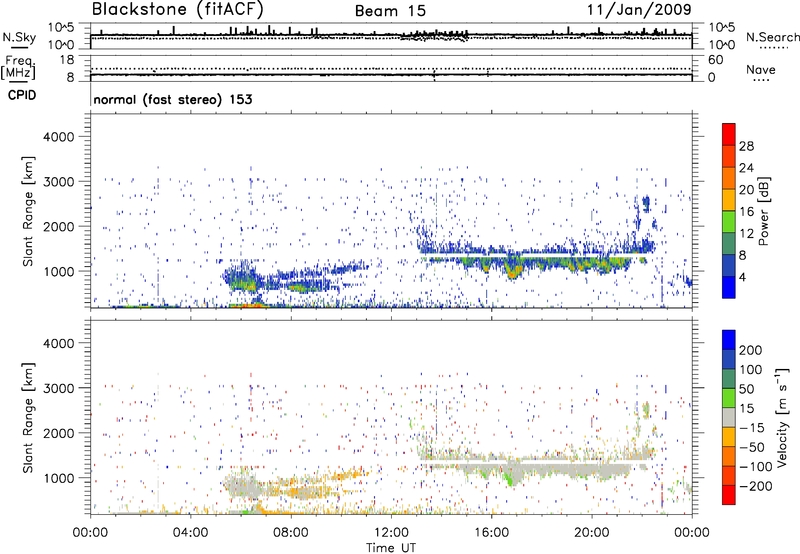Click 'Slant Range [km]' label of velocity panel
This screenshot has height=554, width=800.
[x=28, y=418]
